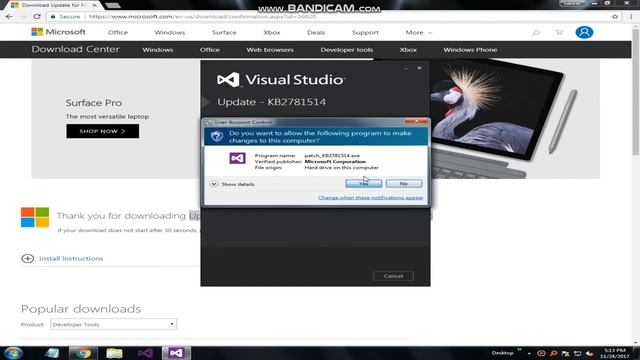Click the Secure padlock in the address bar
Screen dimensions: 640x360
pyautogui.click(x=53, y=17)
